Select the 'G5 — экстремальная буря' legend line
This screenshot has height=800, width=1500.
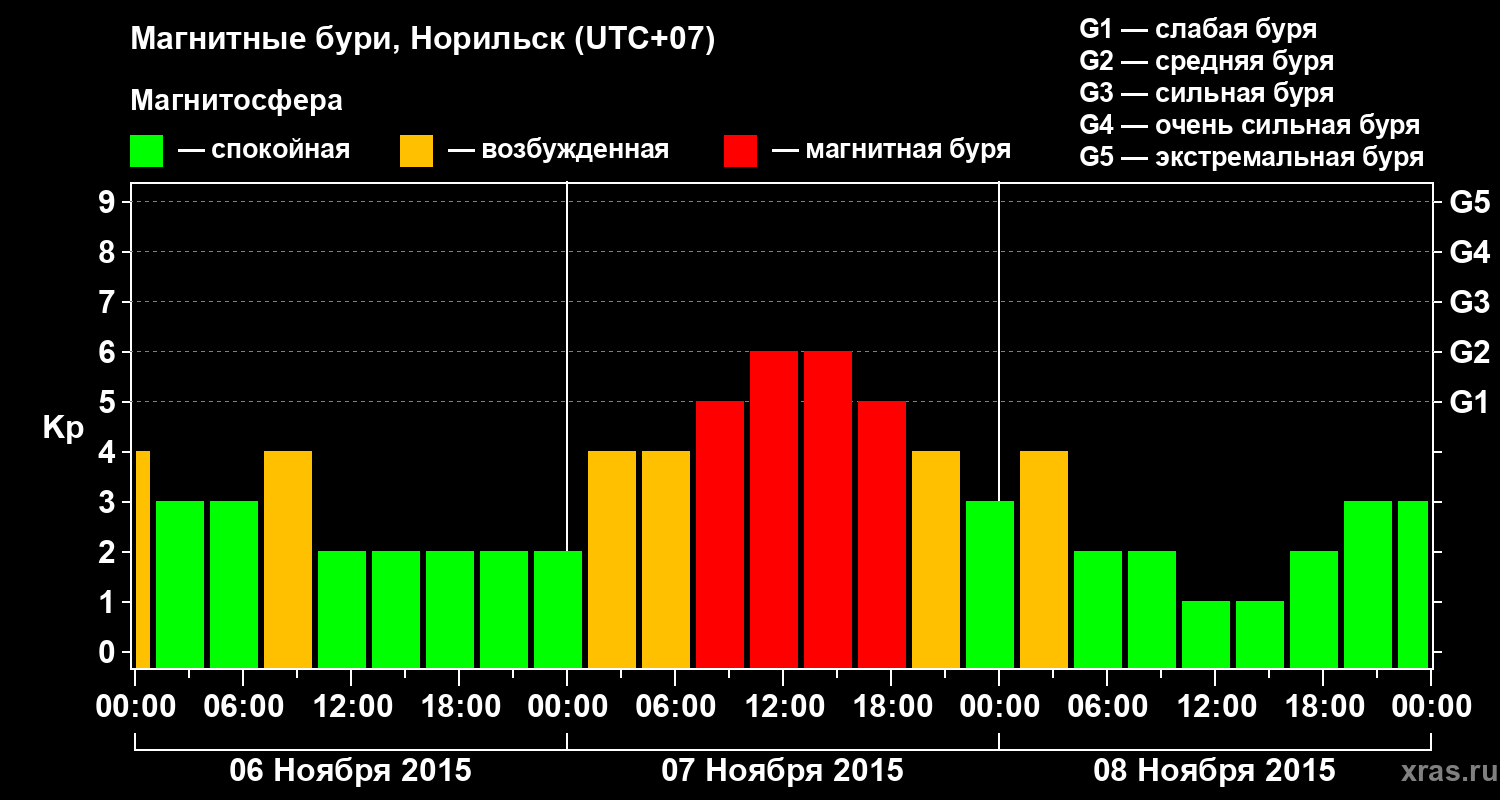[x=1252, y=157]
